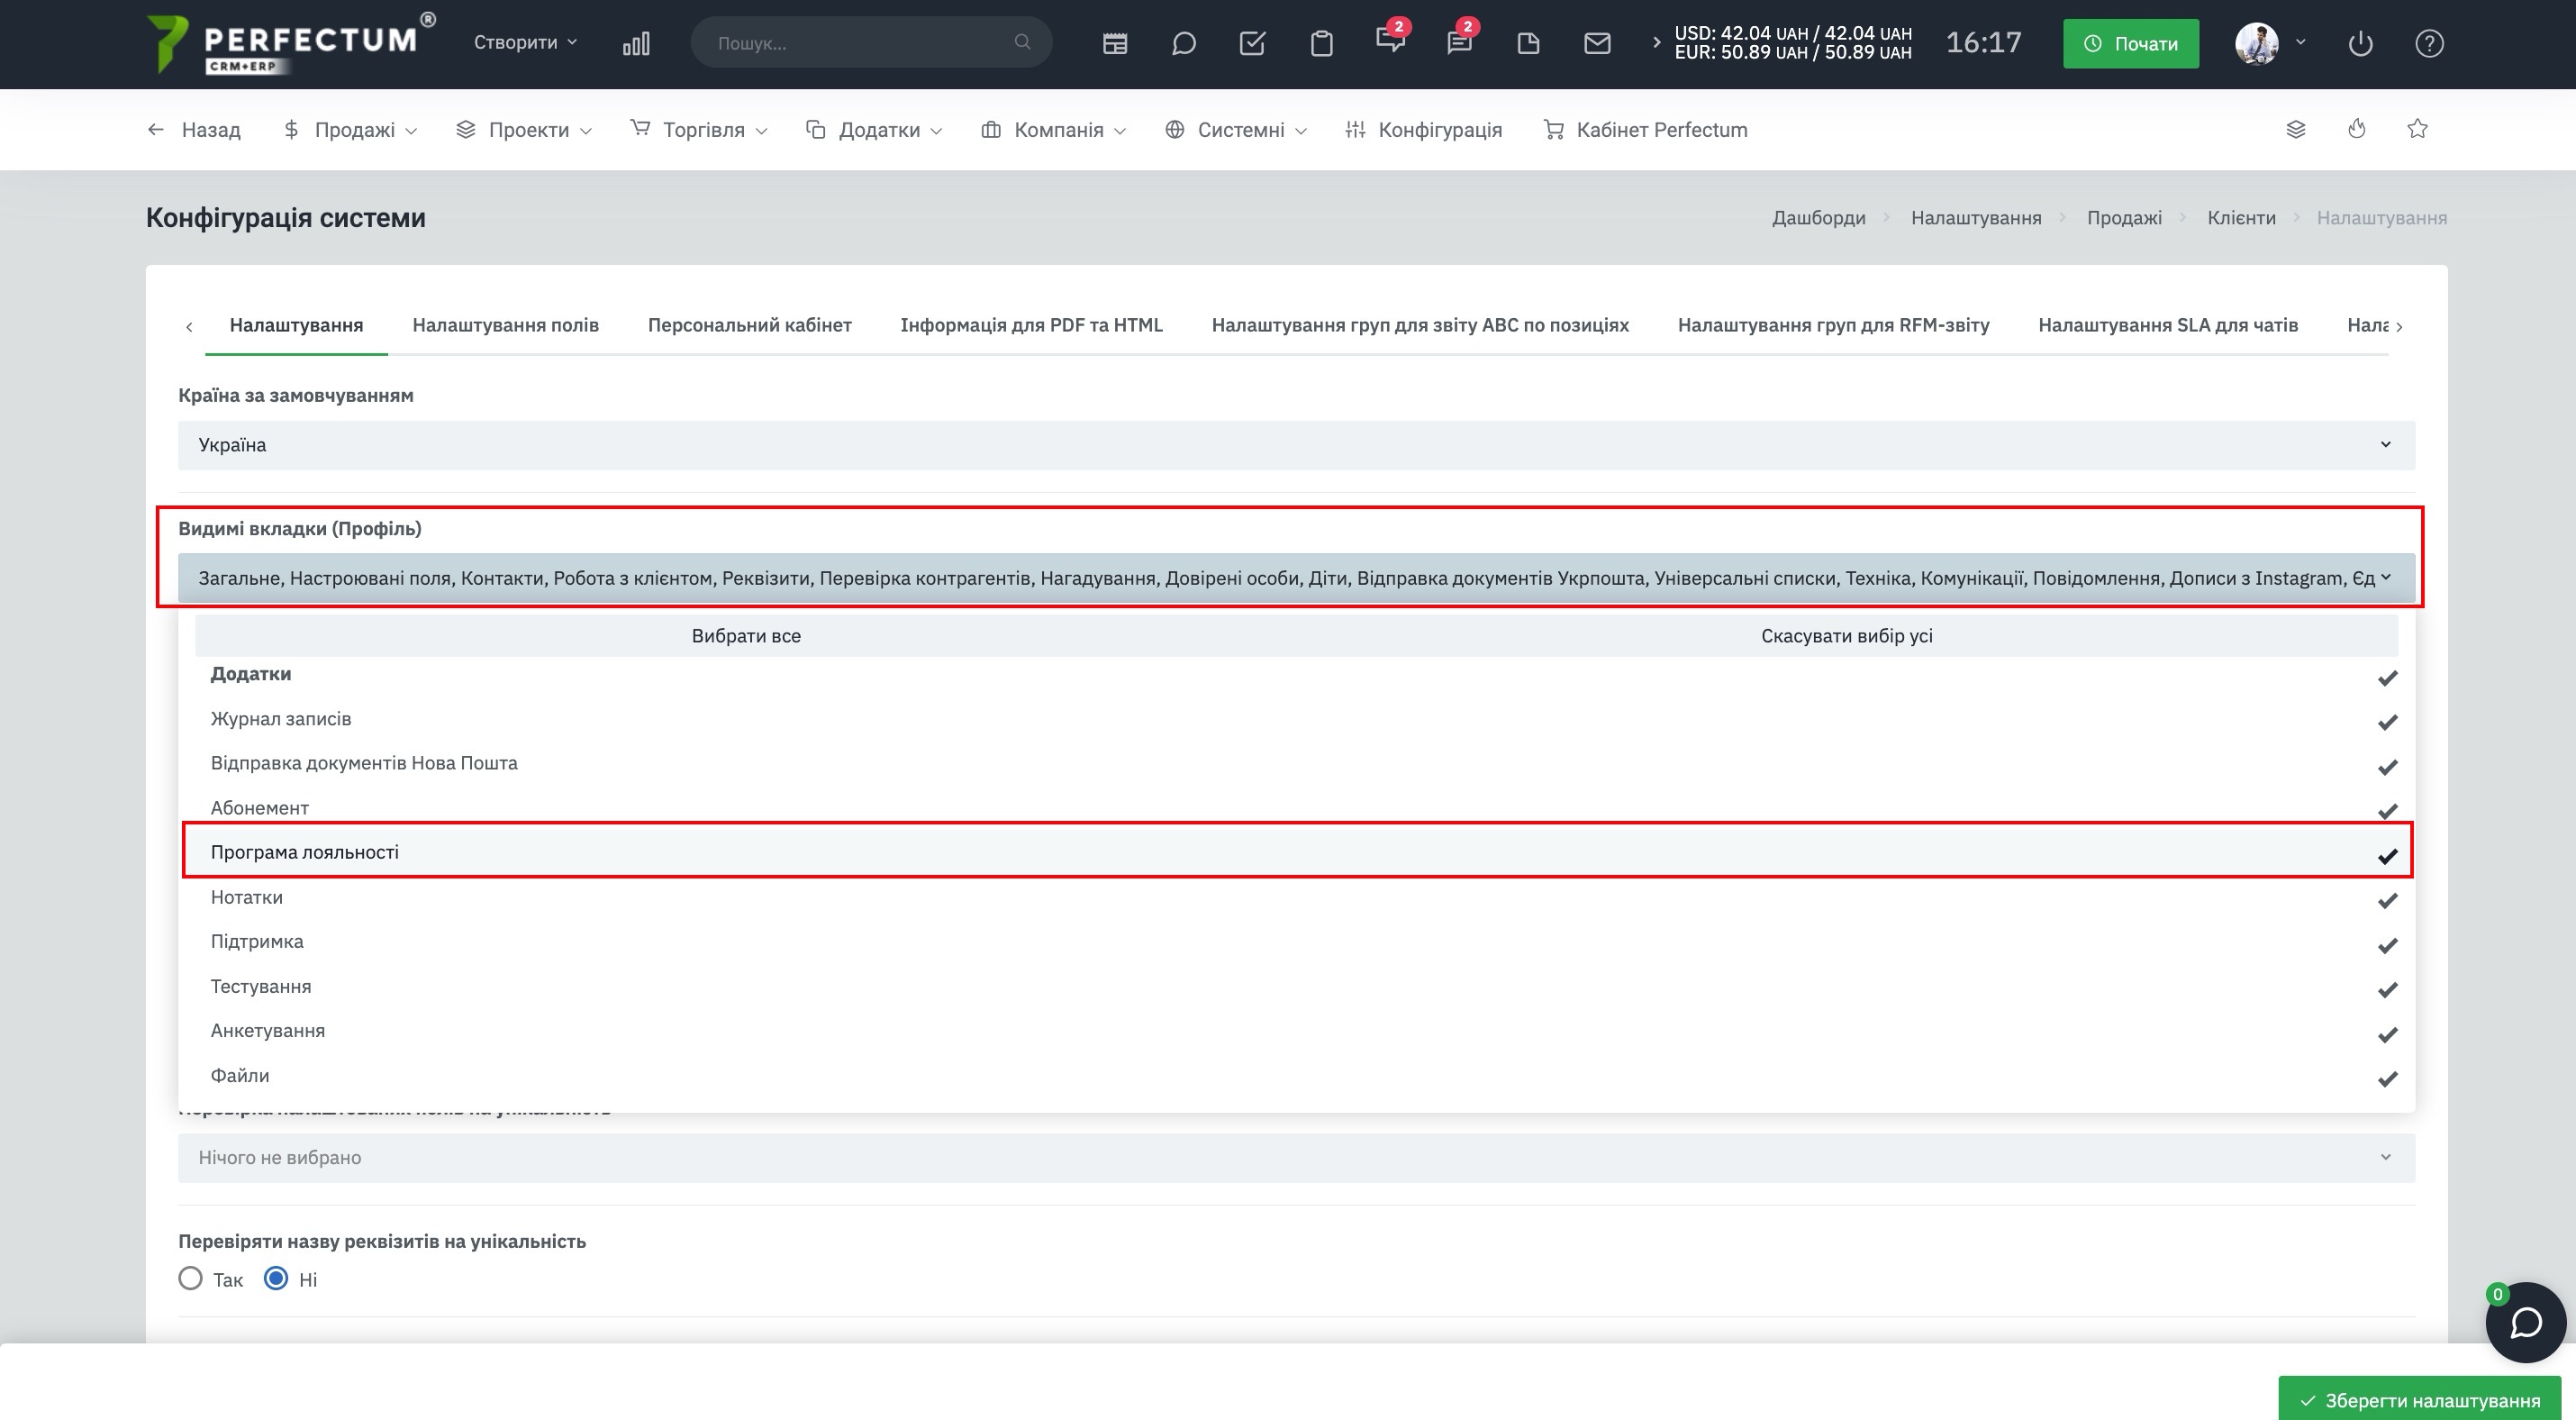Open the document note icon in header

(1528, 43)
